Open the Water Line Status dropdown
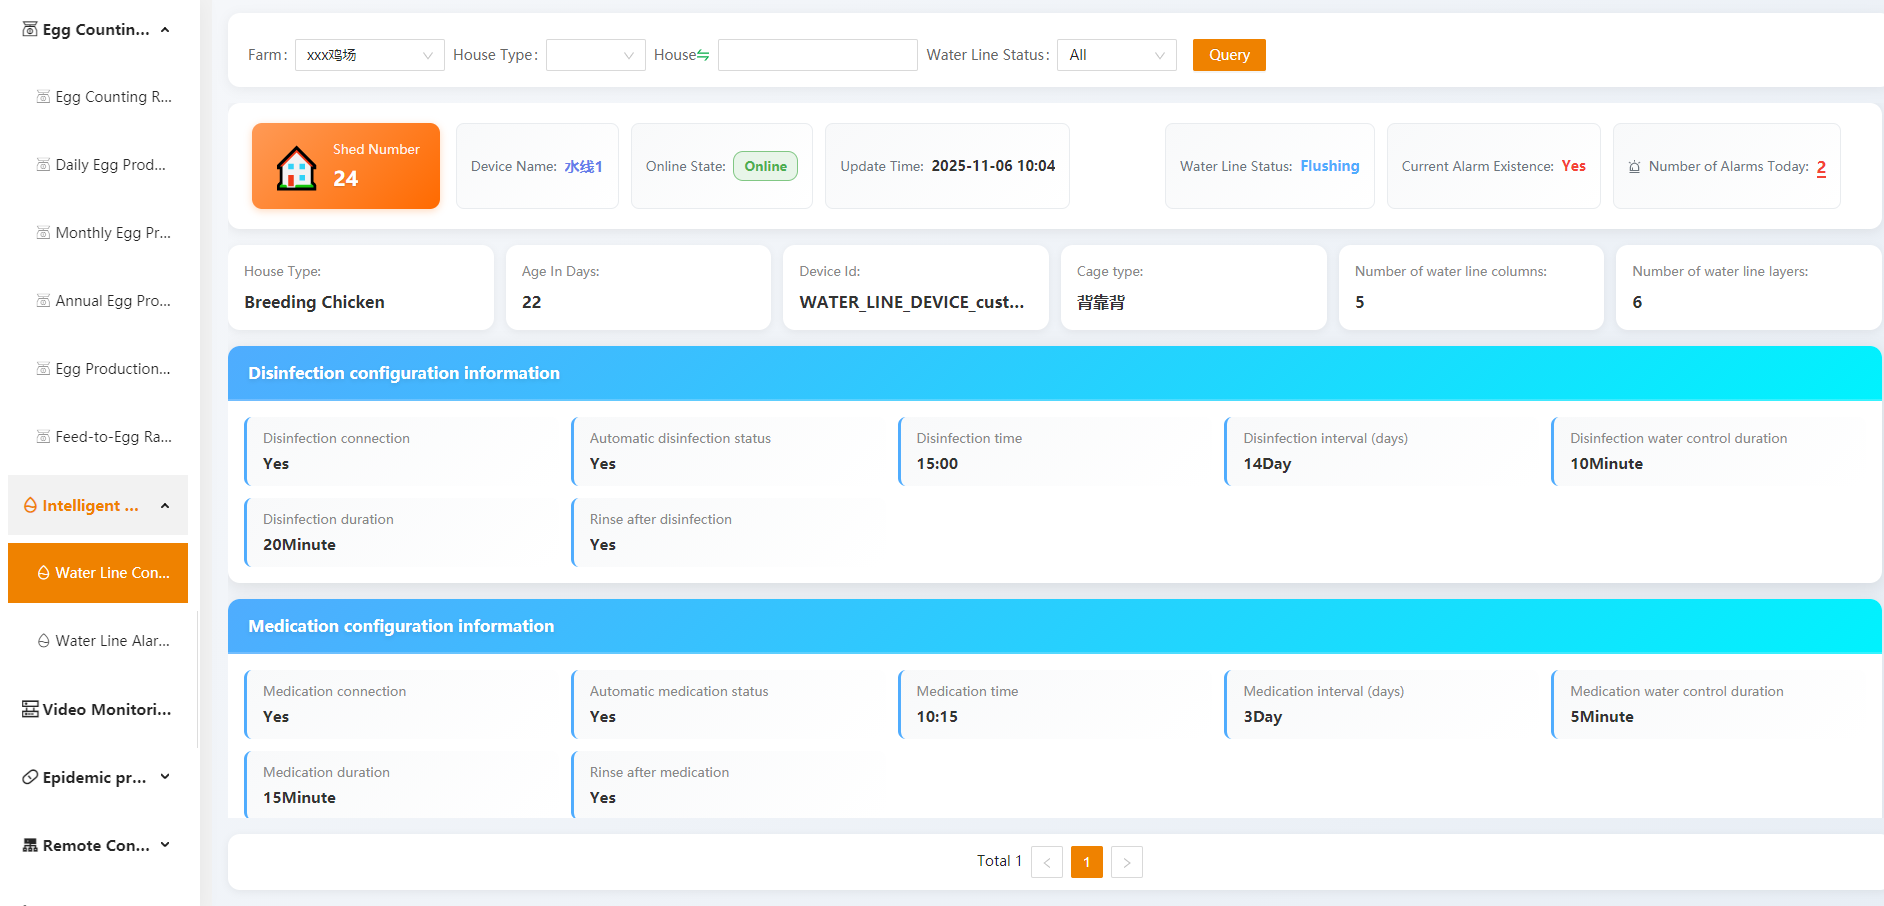 click(x=1117, y=55)
